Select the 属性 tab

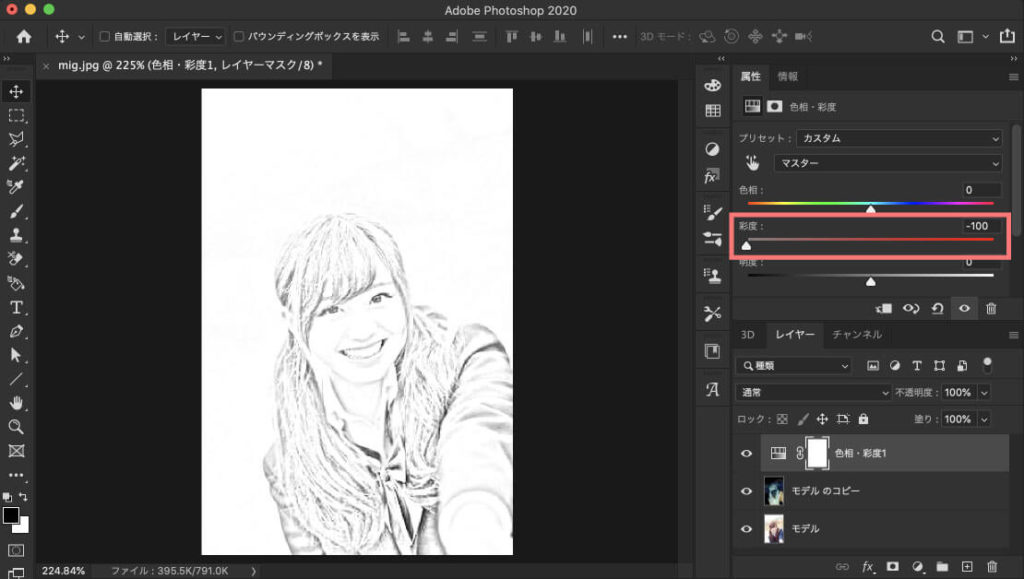pos(750,76)
